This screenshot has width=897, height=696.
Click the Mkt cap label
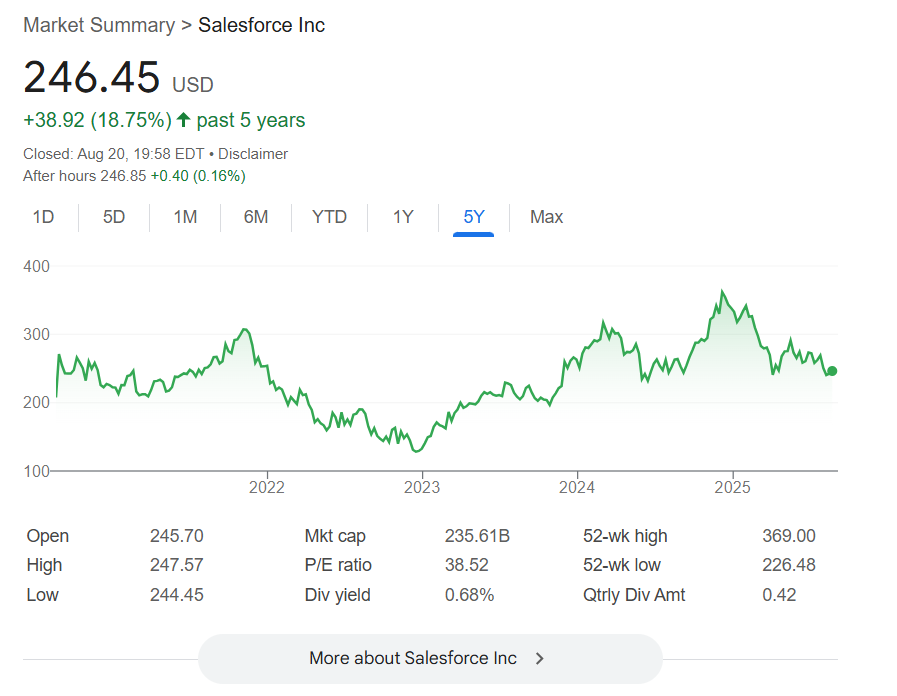tap(335, 536)
